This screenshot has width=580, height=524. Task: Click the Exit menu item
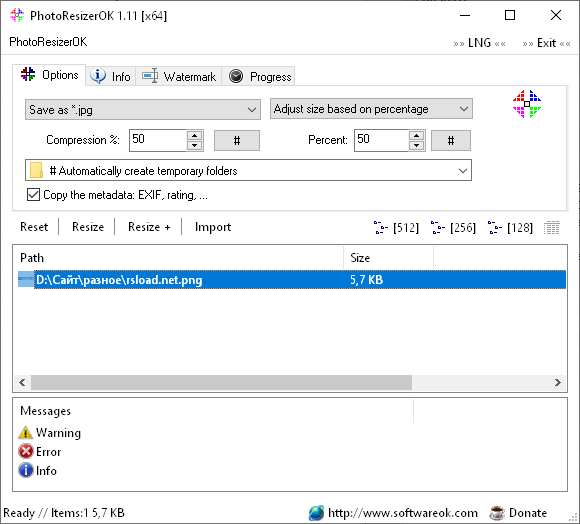pyautogui.click(x=546, y=43)
